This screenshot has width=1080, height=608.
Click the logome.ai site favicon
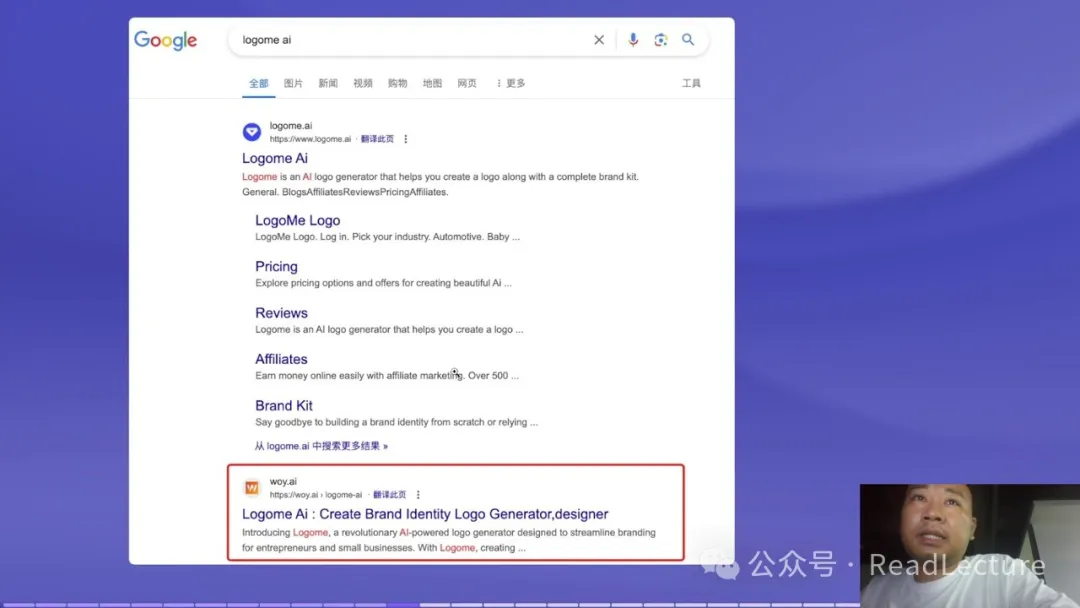coord(252,132)
